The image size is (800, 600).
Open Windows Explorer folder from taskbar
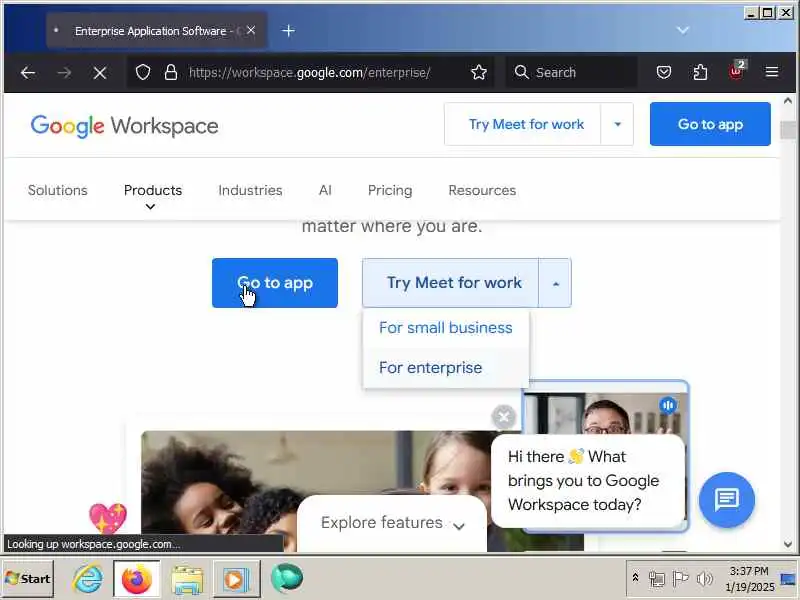pos(187,580)
